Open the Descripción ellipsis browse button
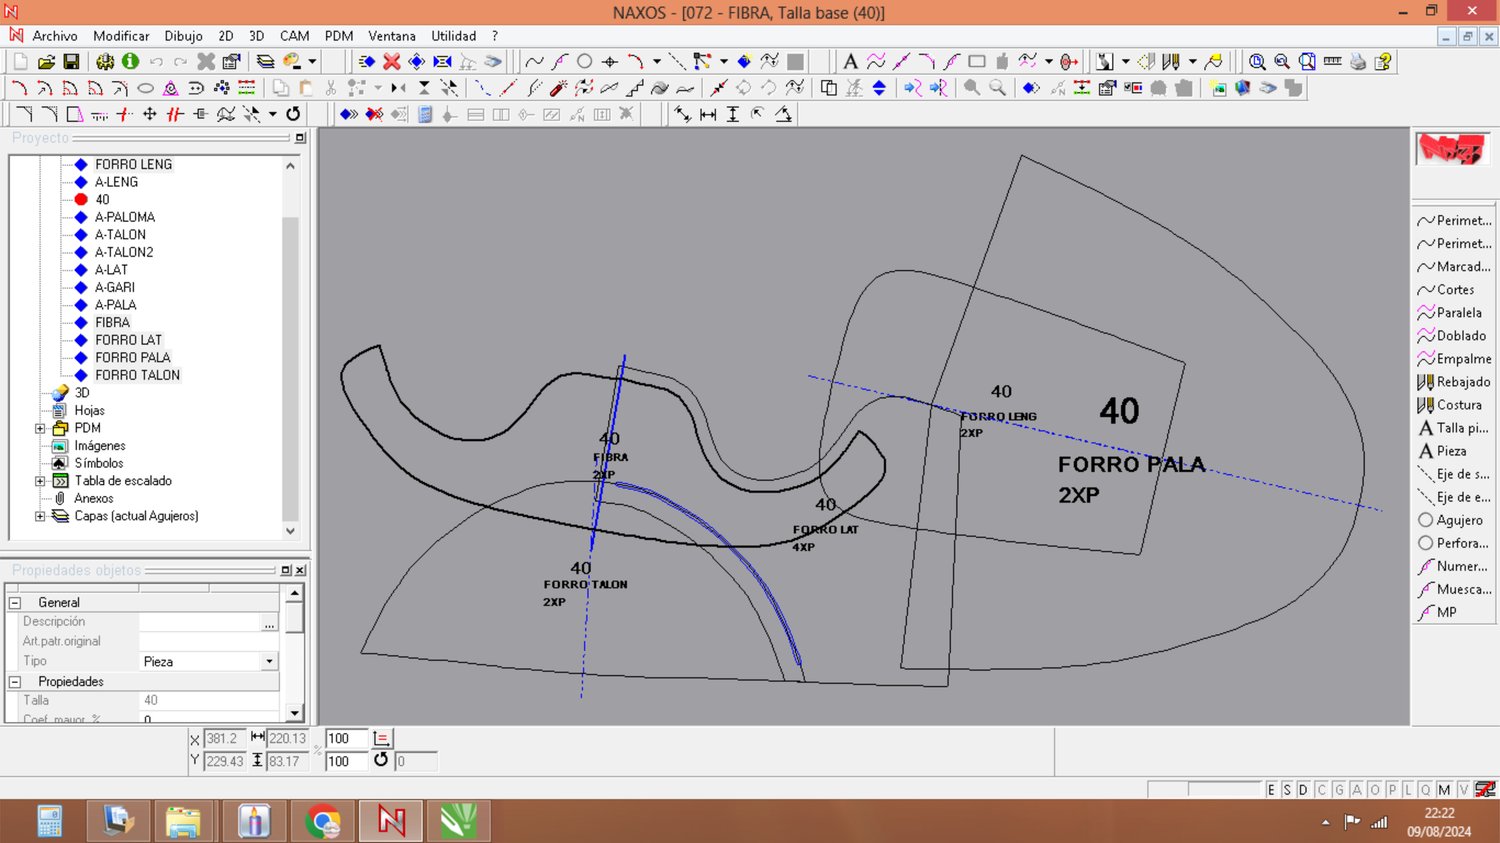 click(x=269, y=622)
